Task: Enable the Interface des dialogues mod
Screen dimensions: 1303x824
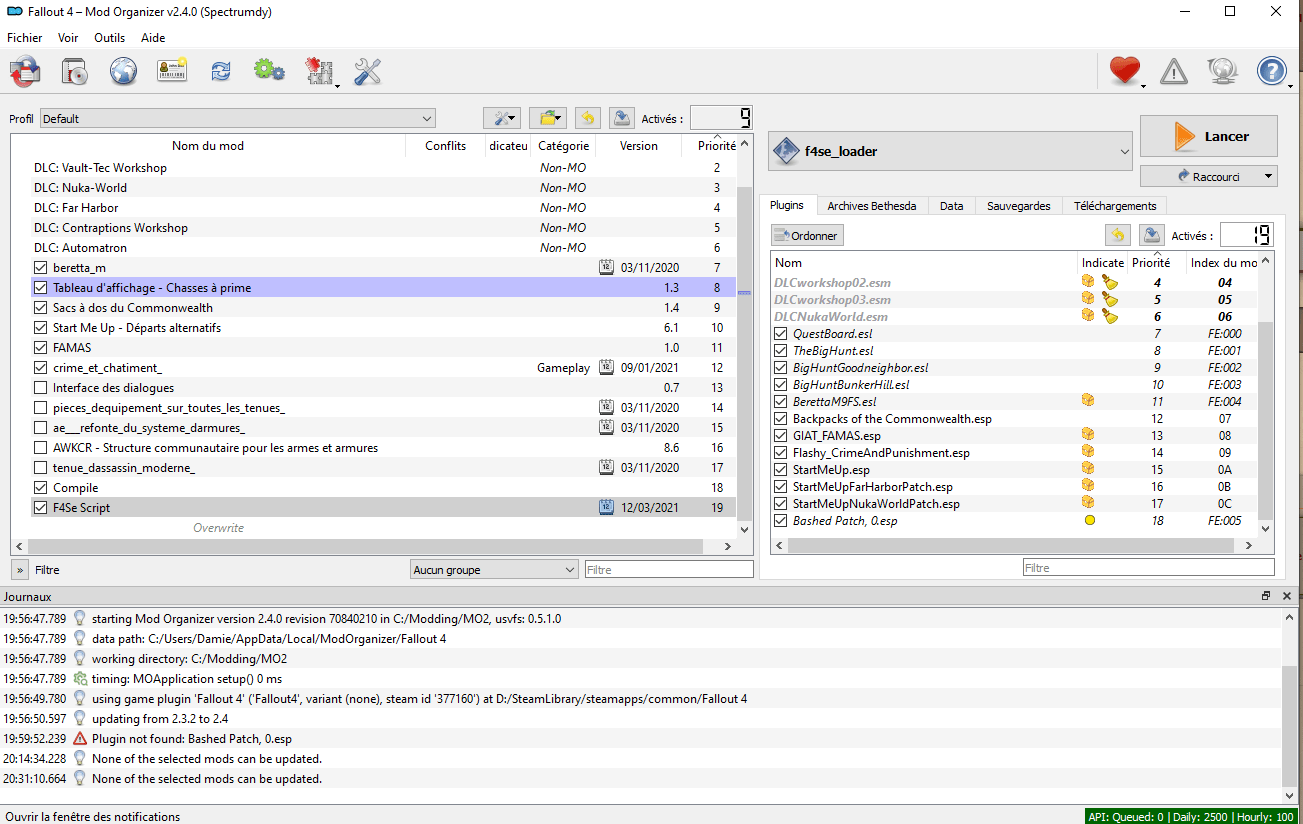Action: pos(41,388)
